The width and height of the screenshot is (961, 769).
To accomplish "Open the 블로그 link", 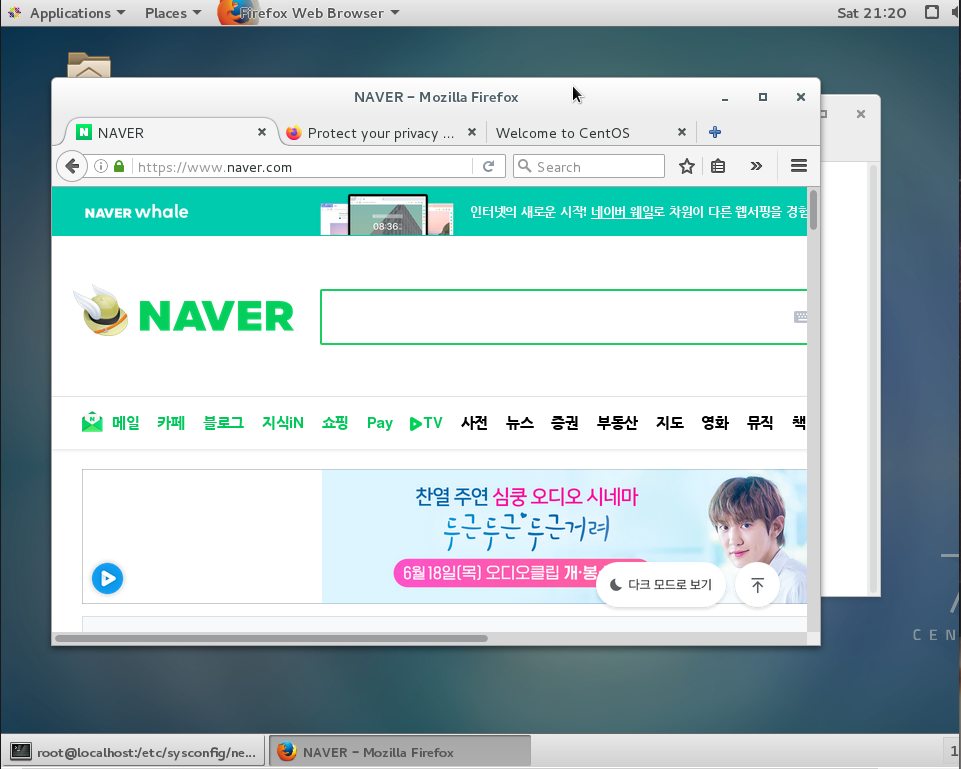I will tap(223, 423).
